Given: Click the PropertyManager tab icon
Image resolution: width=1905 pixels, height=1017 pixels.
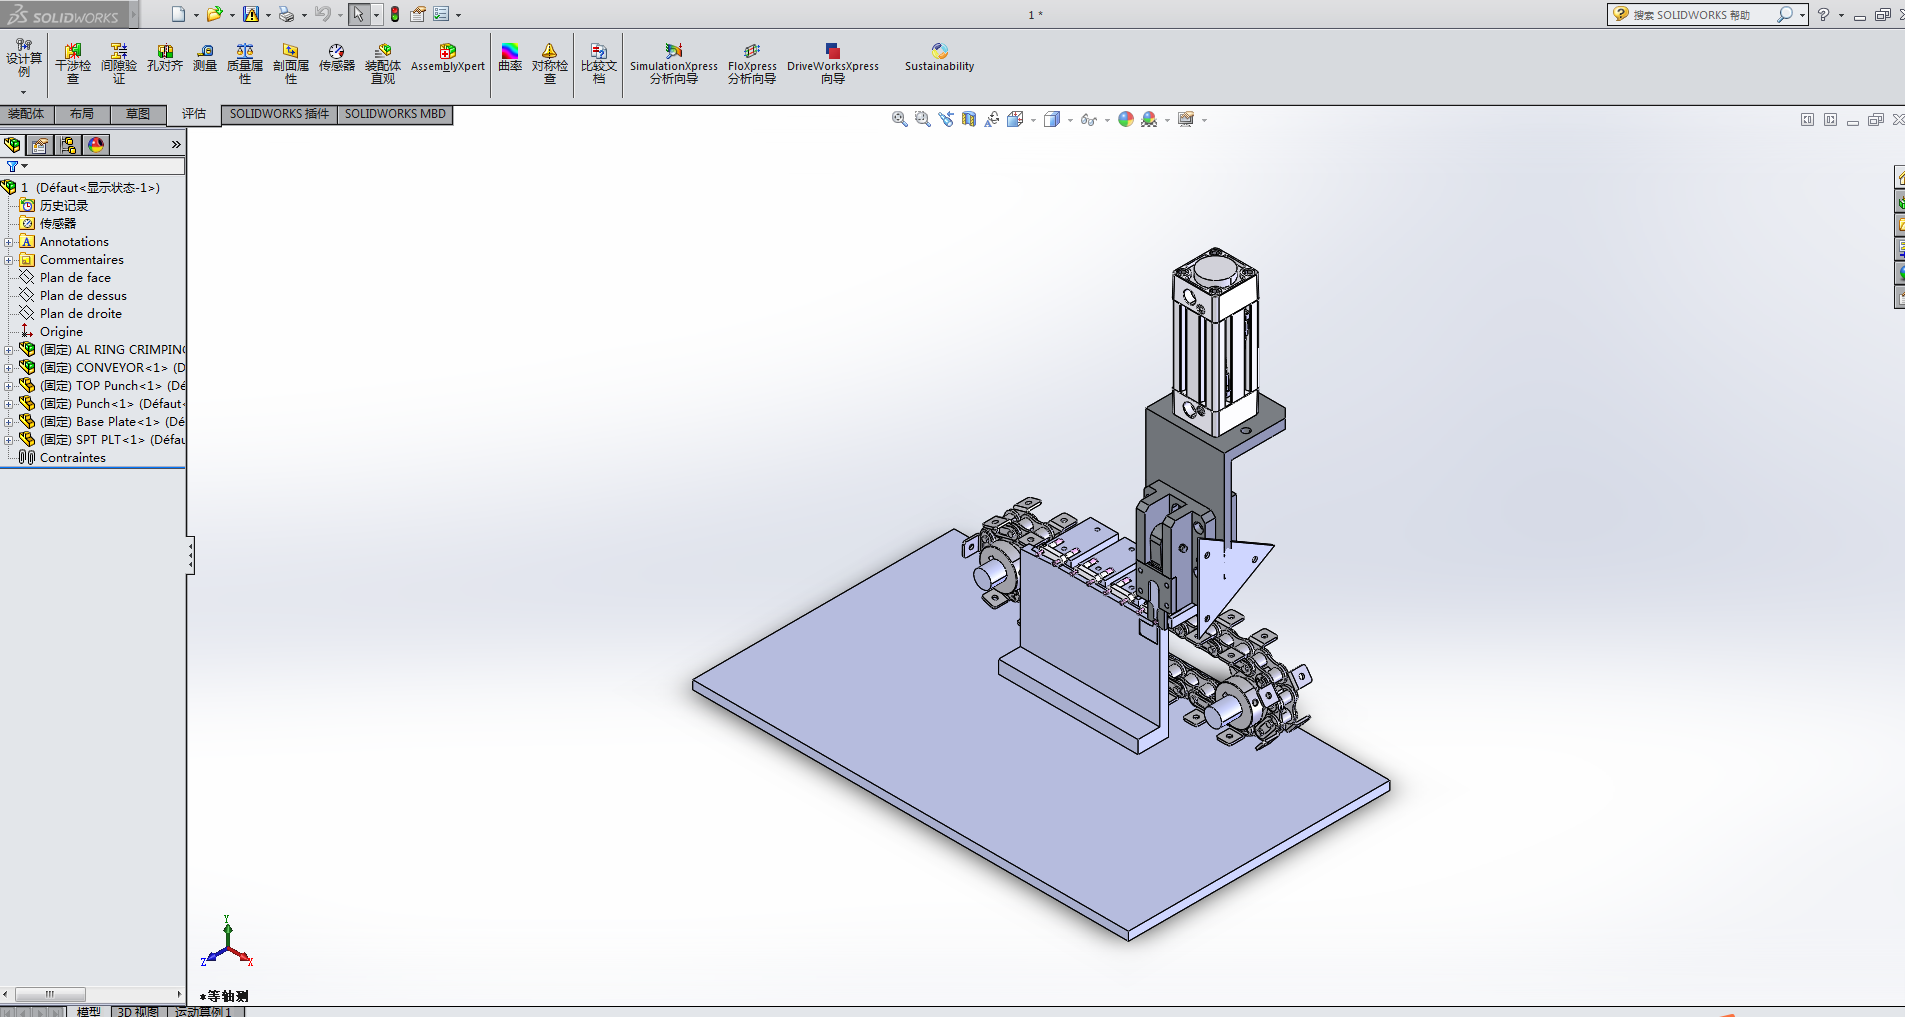Looking at the screenshot, I should tap(40, 145).
